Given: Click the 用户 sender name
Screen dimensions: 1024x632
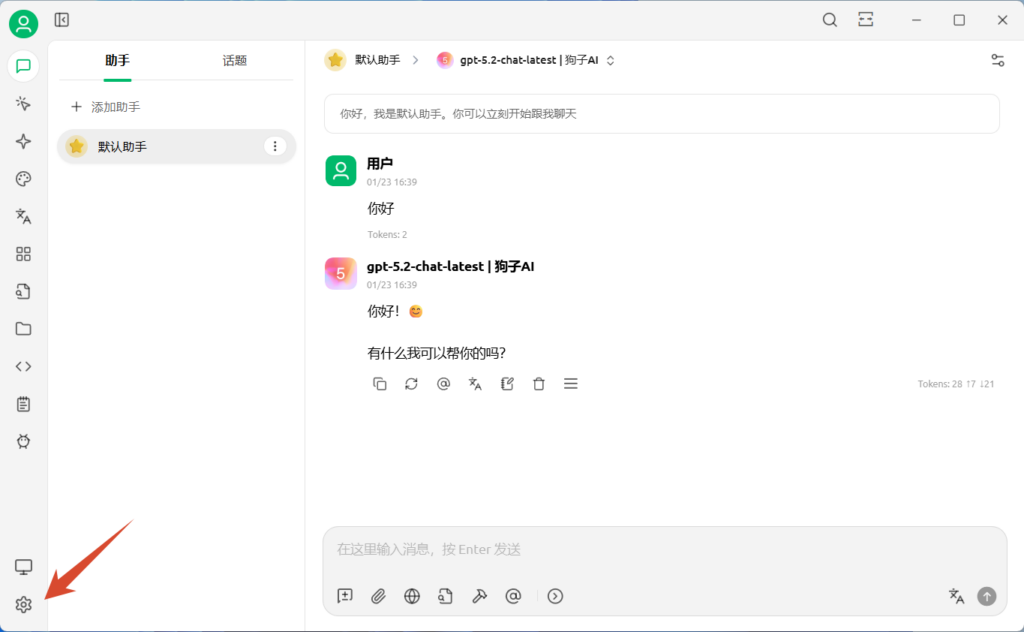Looking at the screenshot, I should (x=379, y=163).
